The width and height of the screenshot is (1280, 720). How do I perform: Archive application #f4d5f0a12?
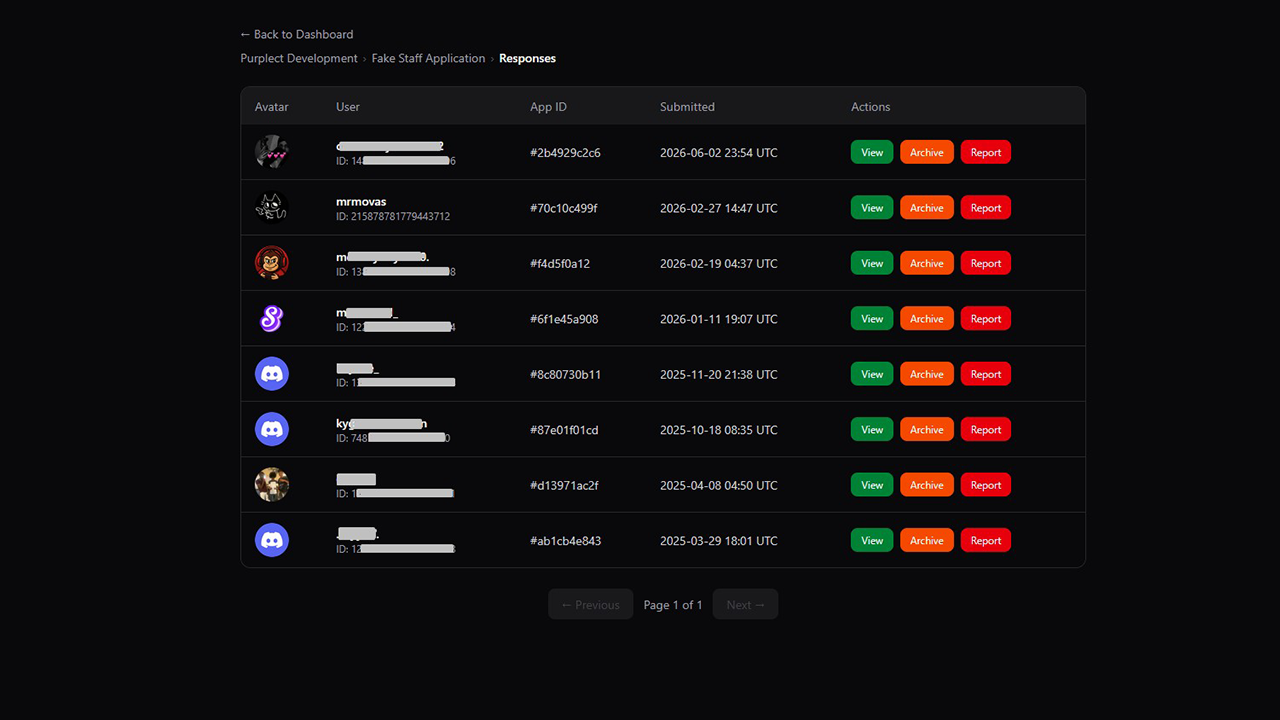click(x=927, y=263)
